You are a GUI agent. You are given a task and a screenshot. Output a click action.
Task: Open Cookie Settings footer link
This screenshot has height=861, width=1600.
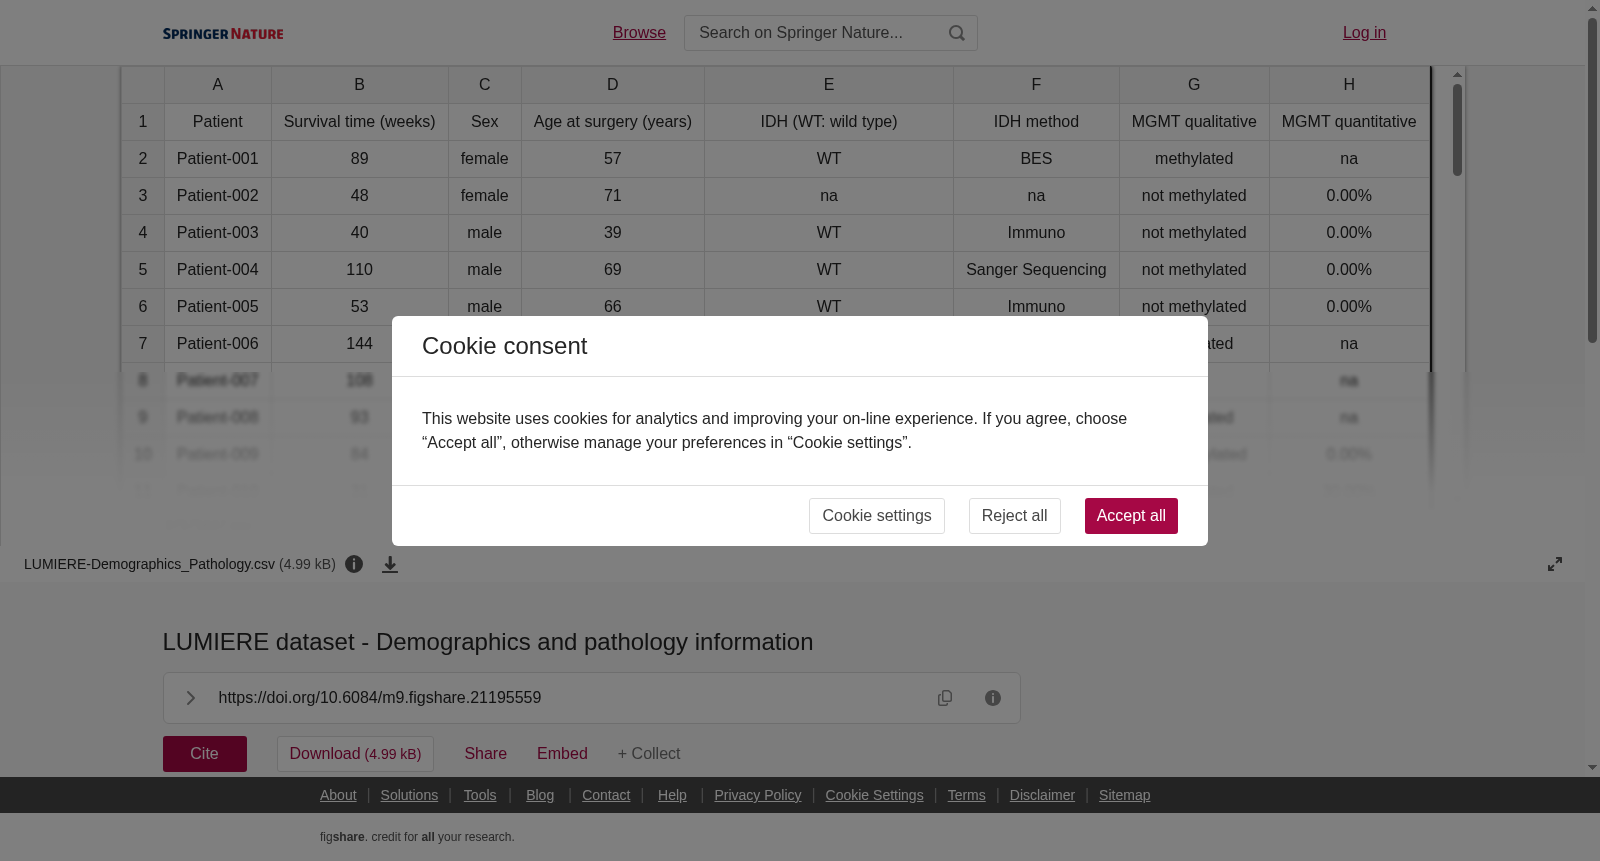point(874,795)
